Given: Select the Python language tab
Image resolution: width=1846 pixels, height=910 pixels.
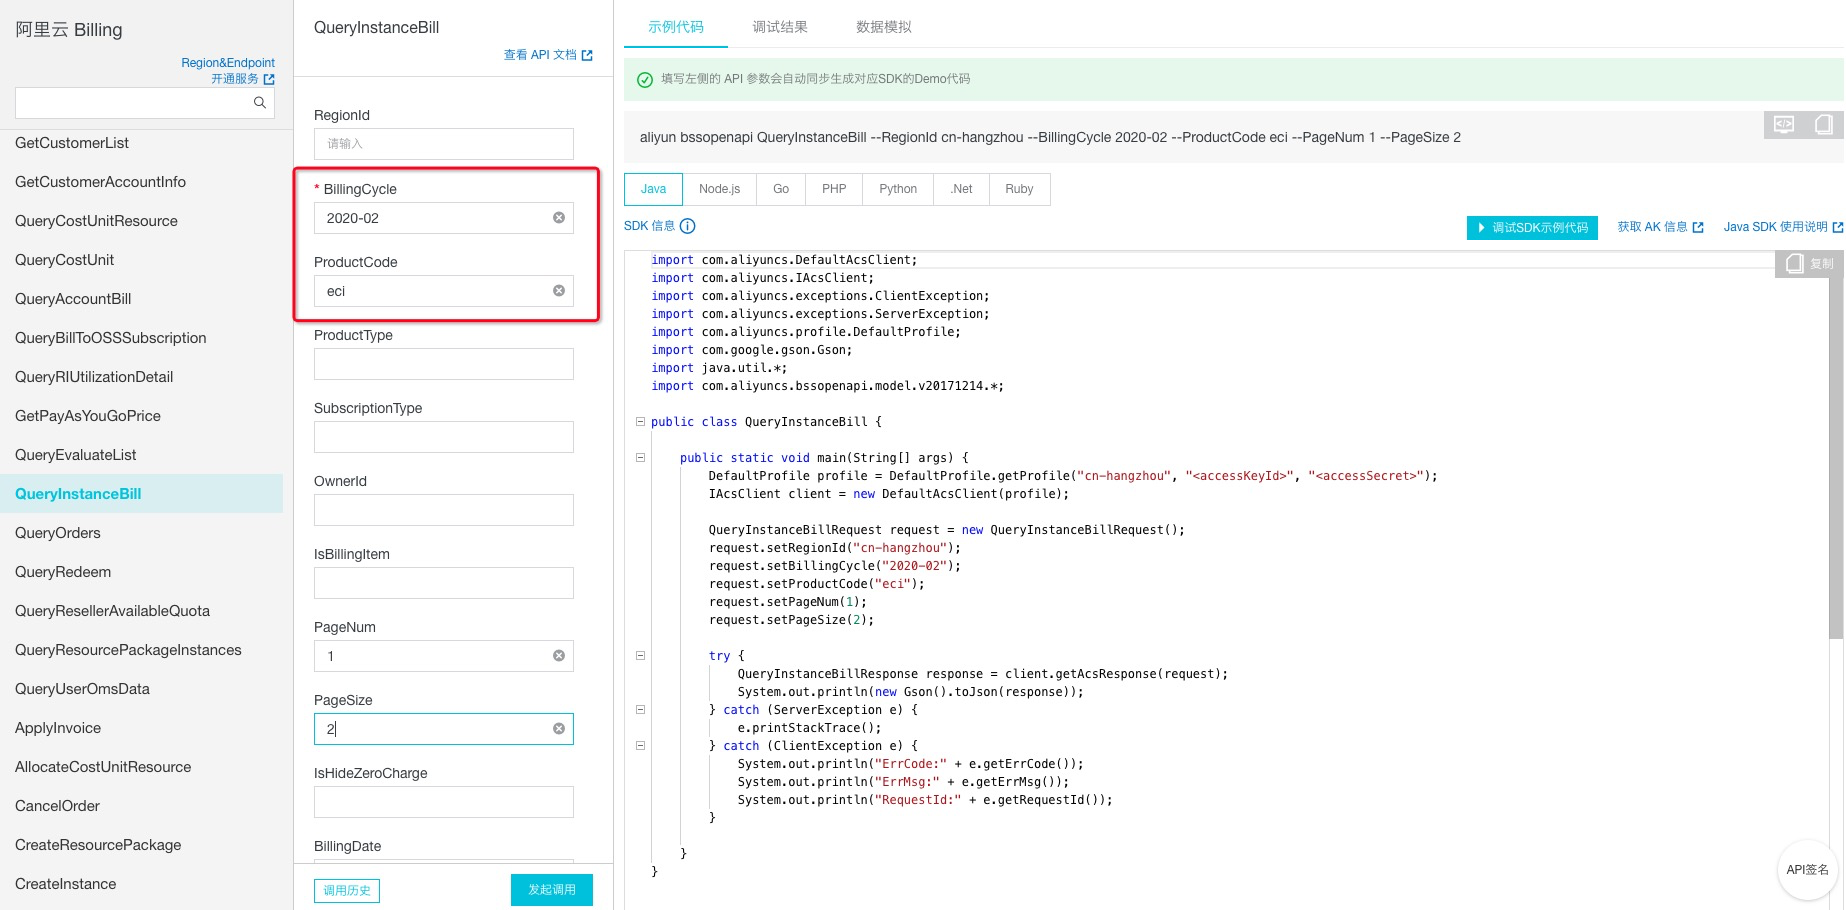Looking at the screenshot, I should click(898, 189).
